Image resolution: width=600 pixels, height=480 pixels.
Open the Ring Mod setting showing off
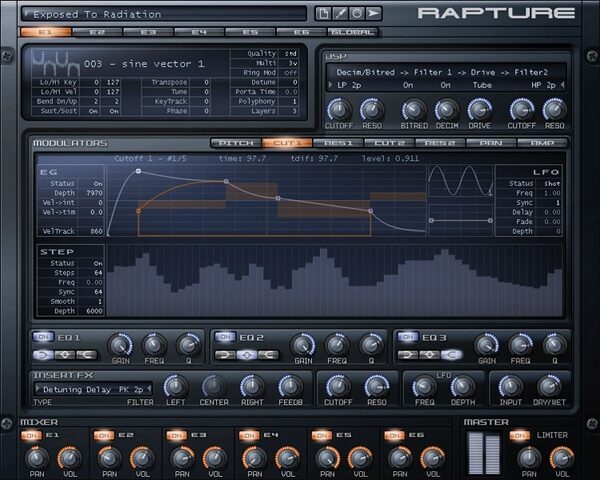click(290, 73)
